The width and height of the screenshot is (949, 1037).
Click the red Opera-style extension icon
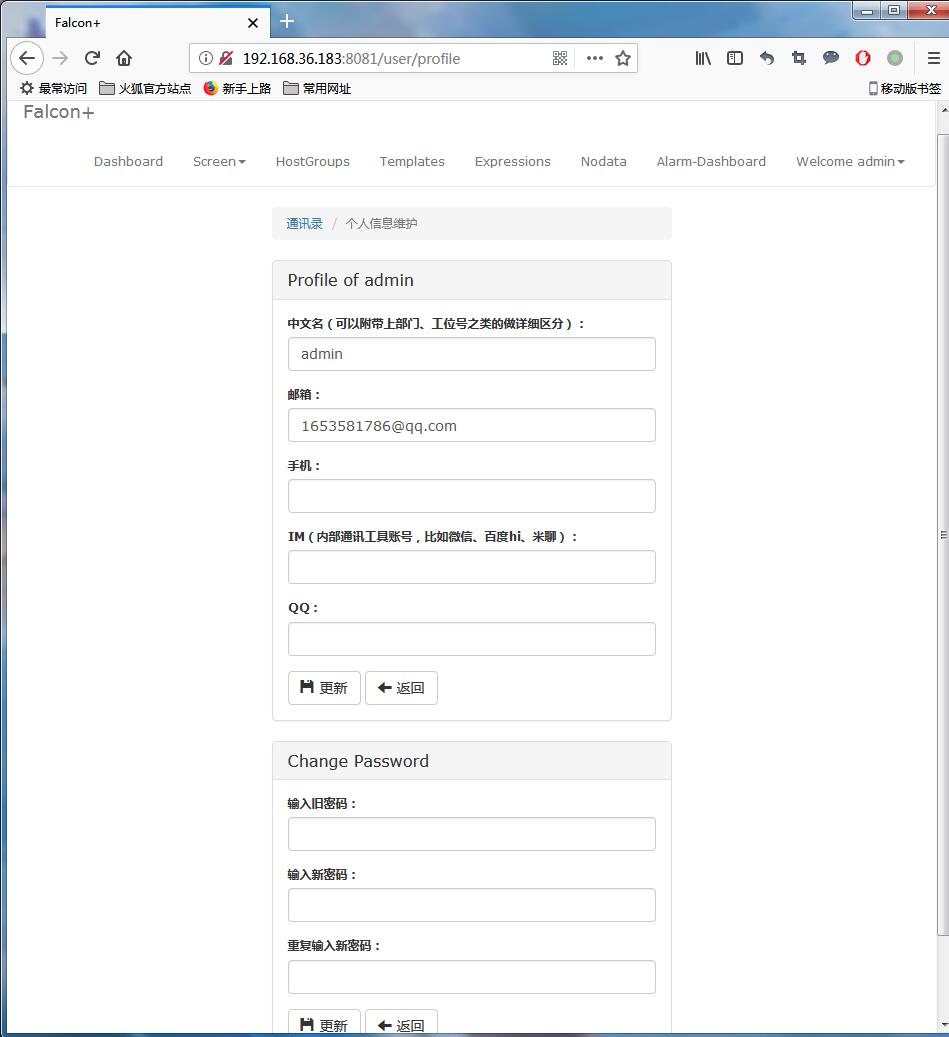click(863, 58)
